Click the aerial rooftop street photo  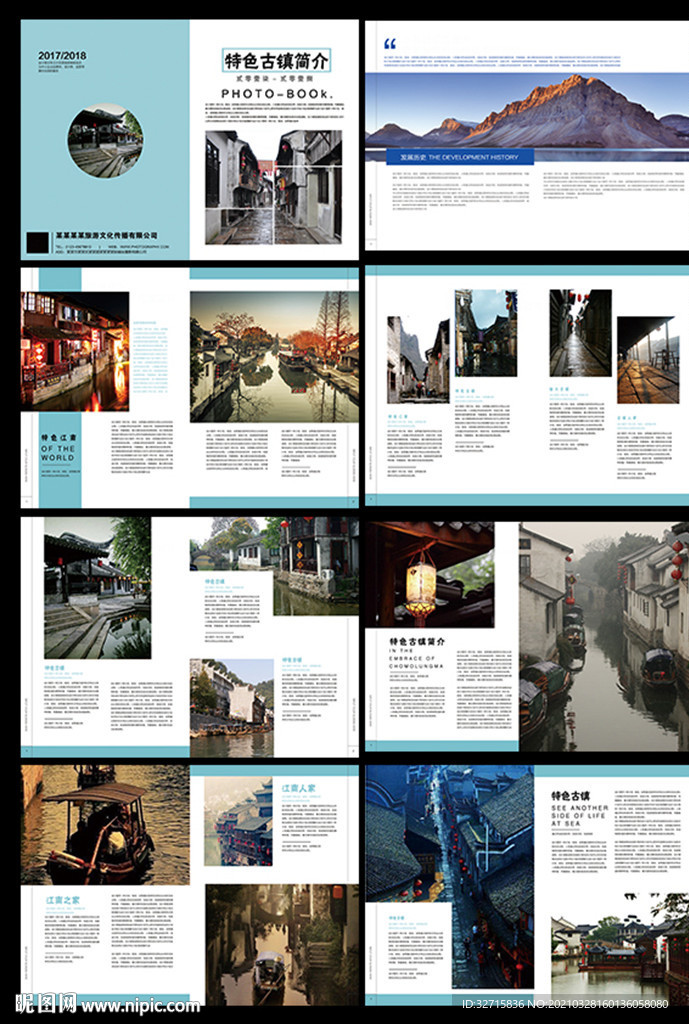pyautogui.click(x=450, y=877)
